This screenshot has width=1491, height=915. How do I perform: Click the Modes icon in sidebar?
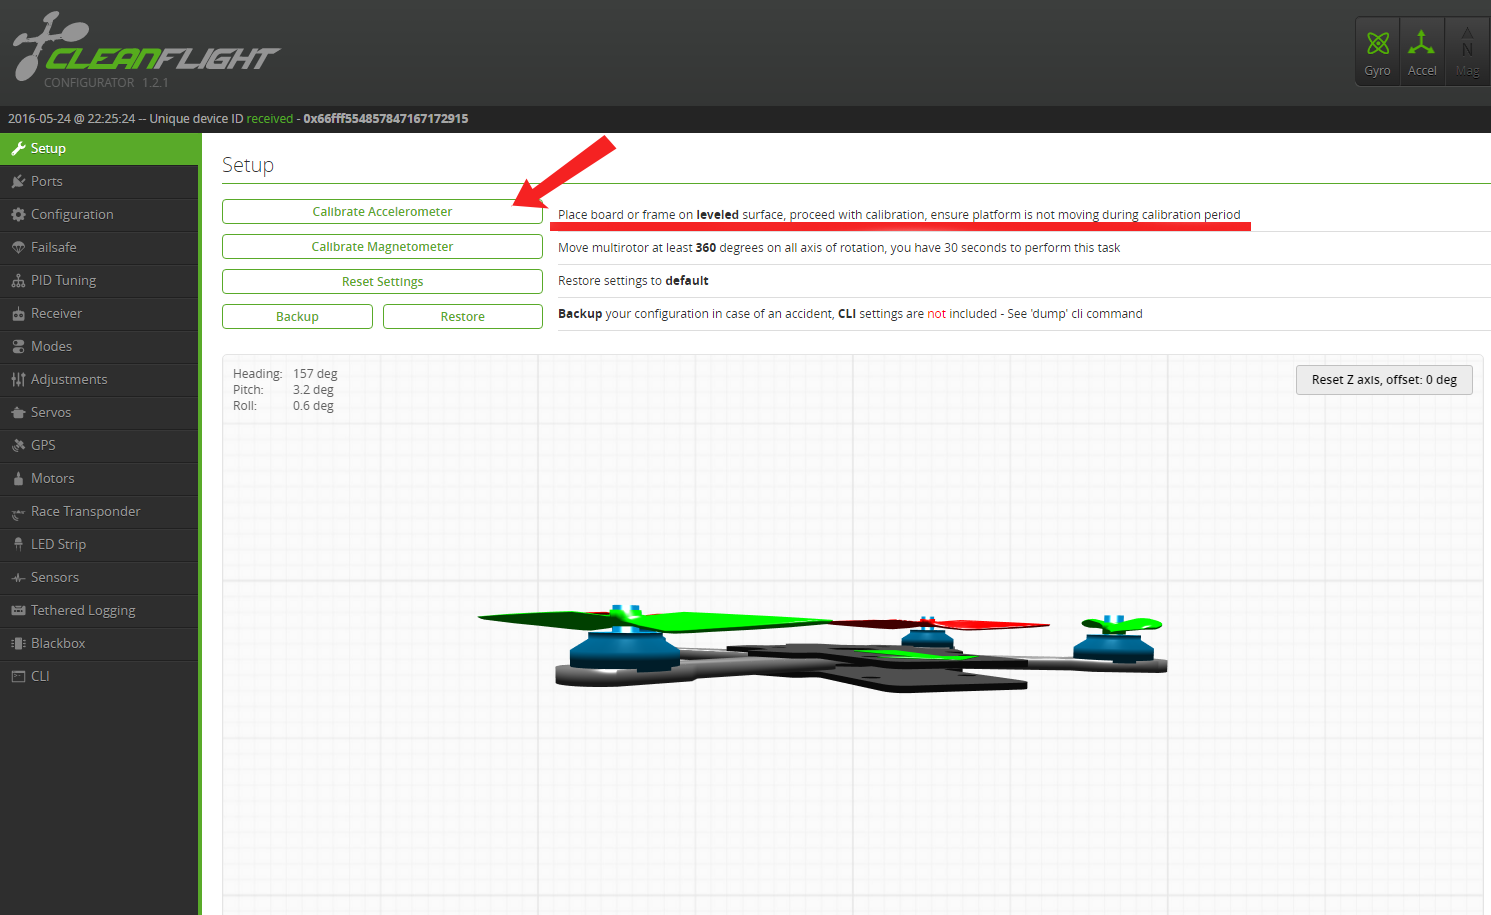click(18, 347)
